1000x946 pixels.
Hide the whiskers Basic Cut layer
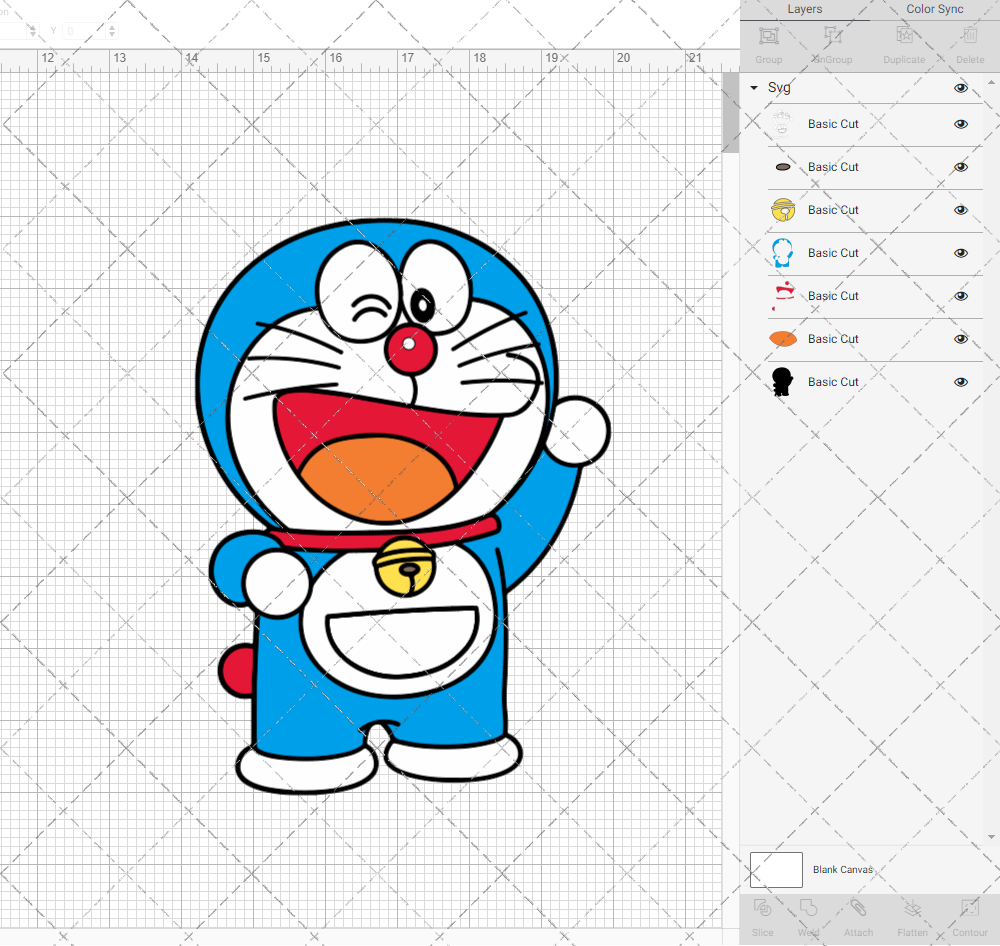961,124
